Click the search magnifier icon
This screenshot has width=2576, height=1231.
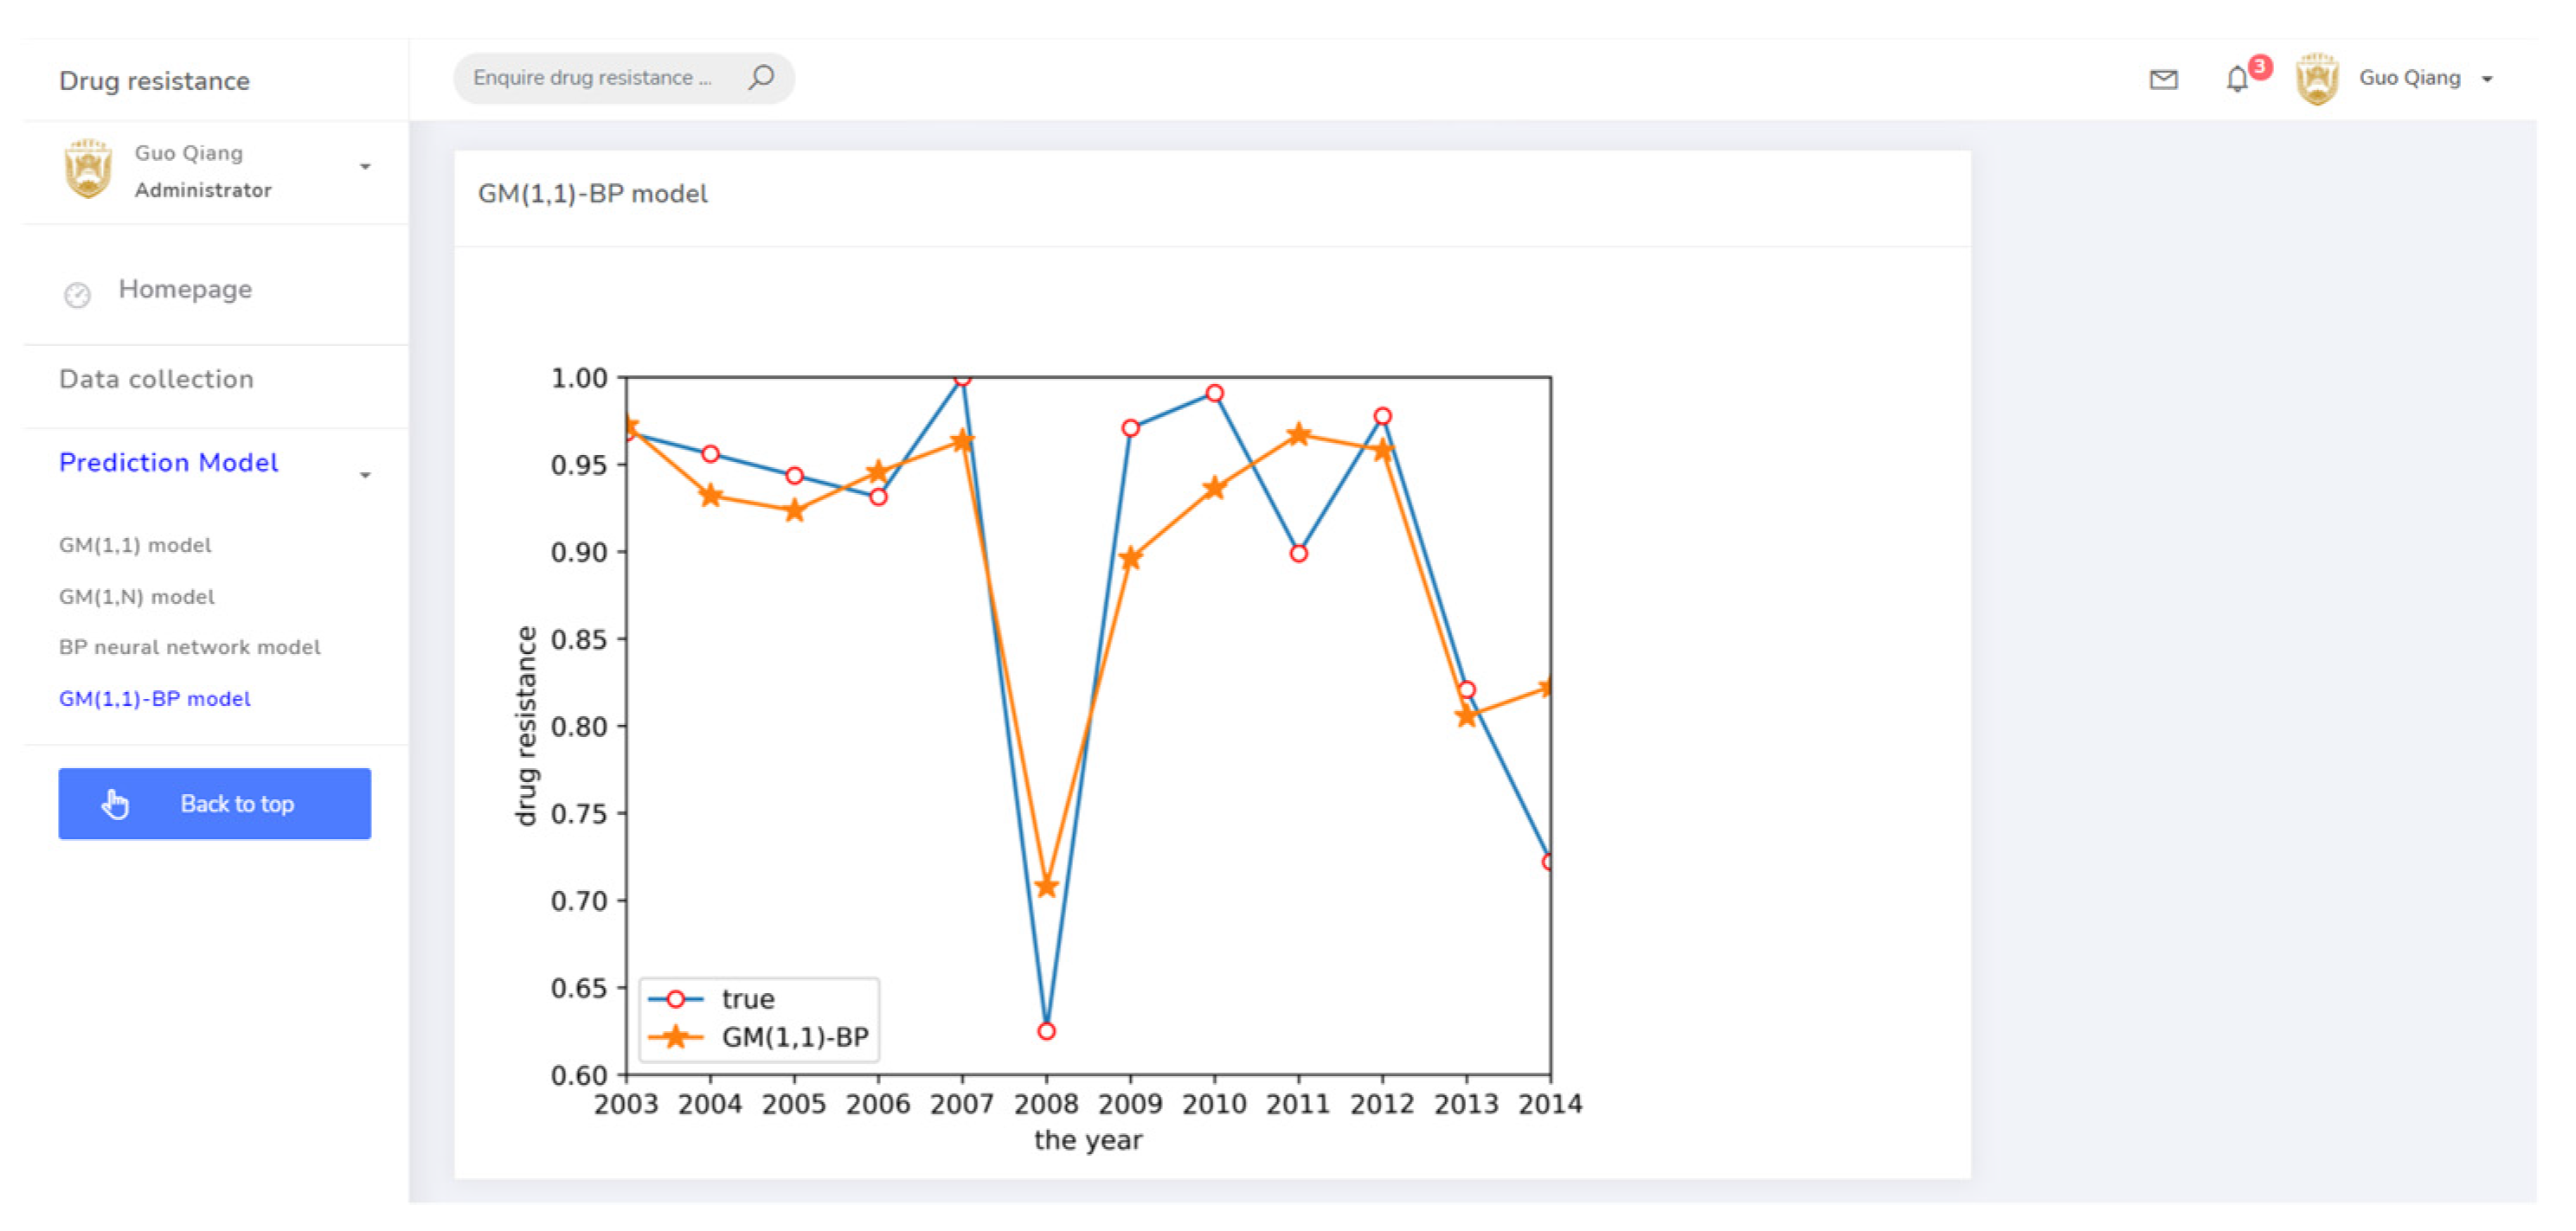pos(761,77)
